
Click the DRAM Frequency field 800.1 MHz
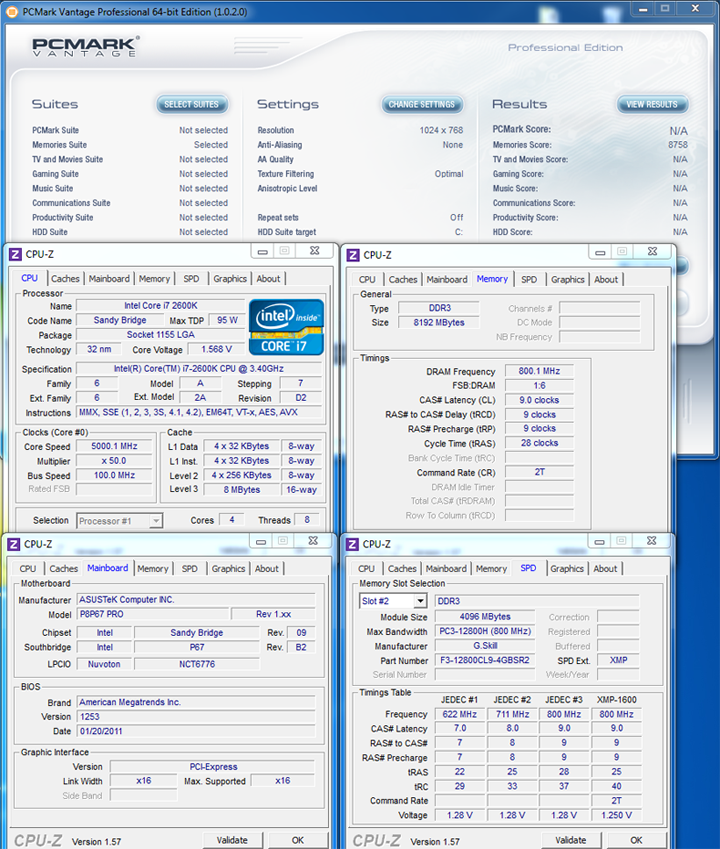point(539,371)
